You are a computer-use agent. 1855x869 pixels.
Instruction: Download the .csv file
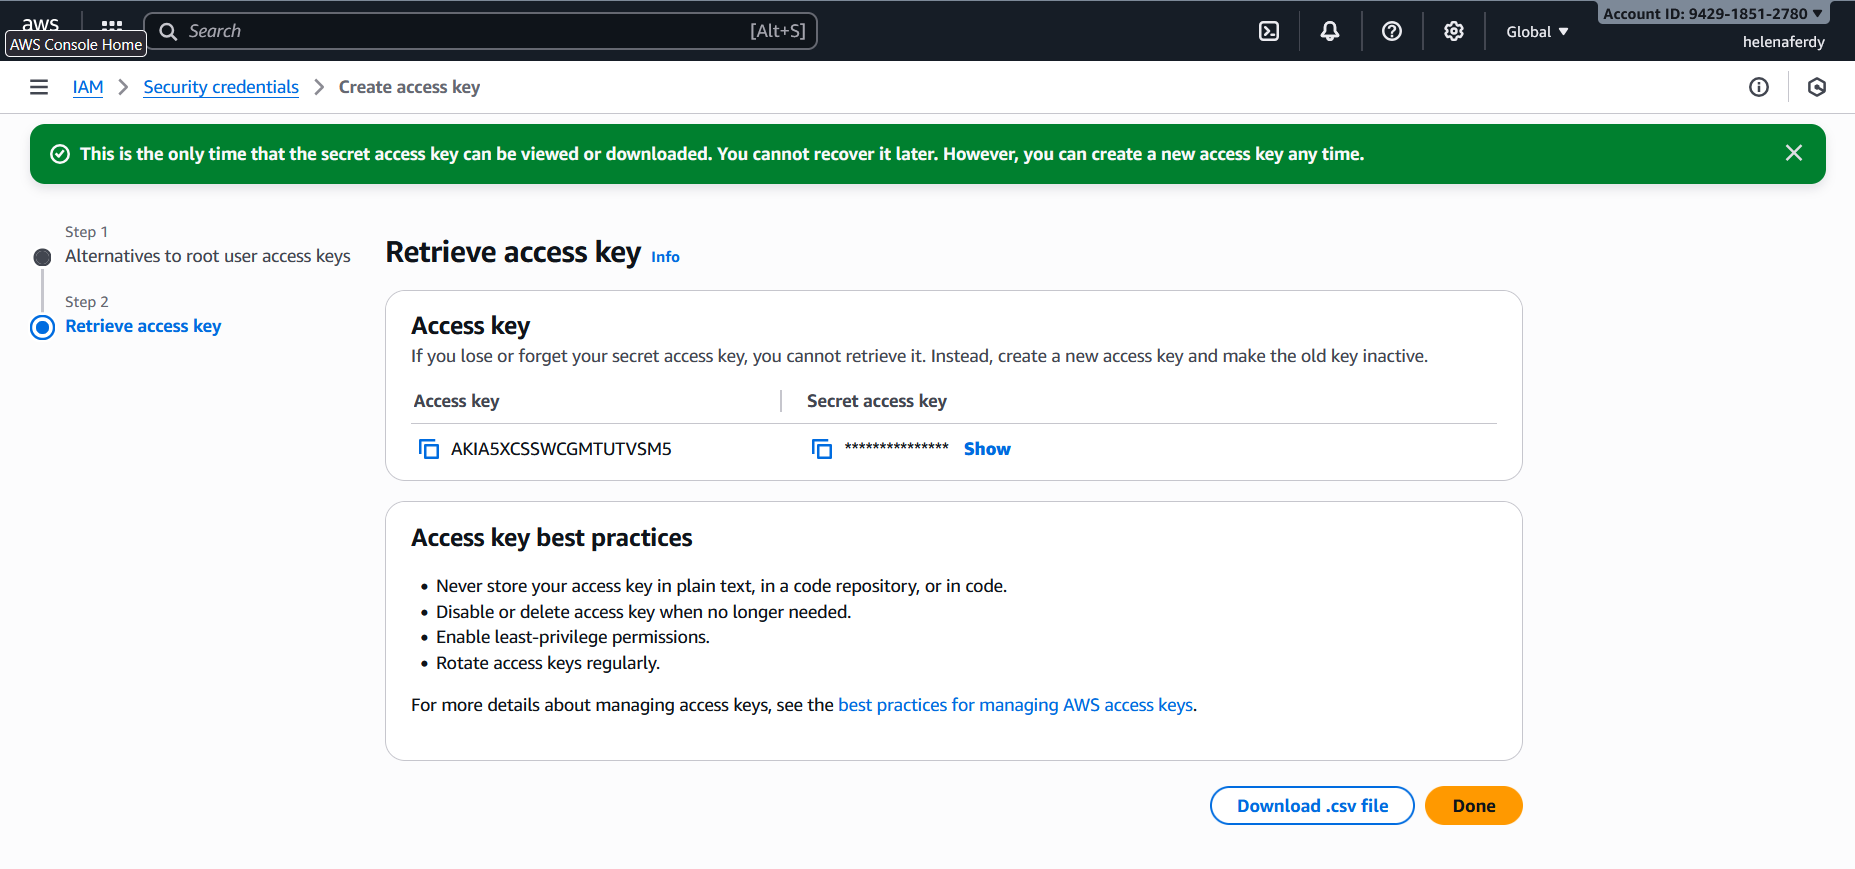pos(1312,806)
